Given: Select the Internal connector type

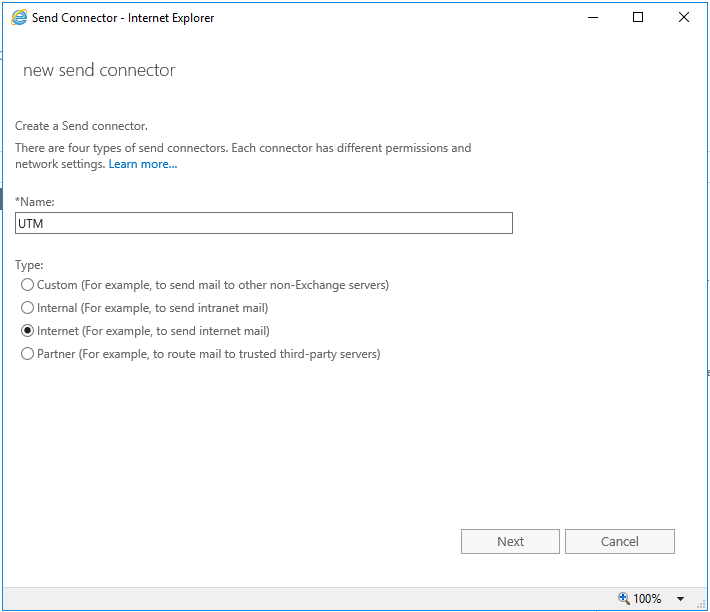Looking at the screenshot, I should (x=28, y=308).
